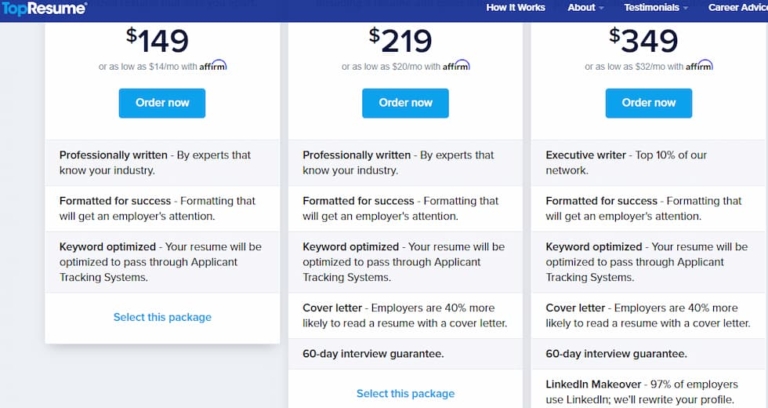Image resolution: width=768 pixels, height=408 pixels.
Task: Click the Affirm logo under the $149 price
Action: point(212,65)
